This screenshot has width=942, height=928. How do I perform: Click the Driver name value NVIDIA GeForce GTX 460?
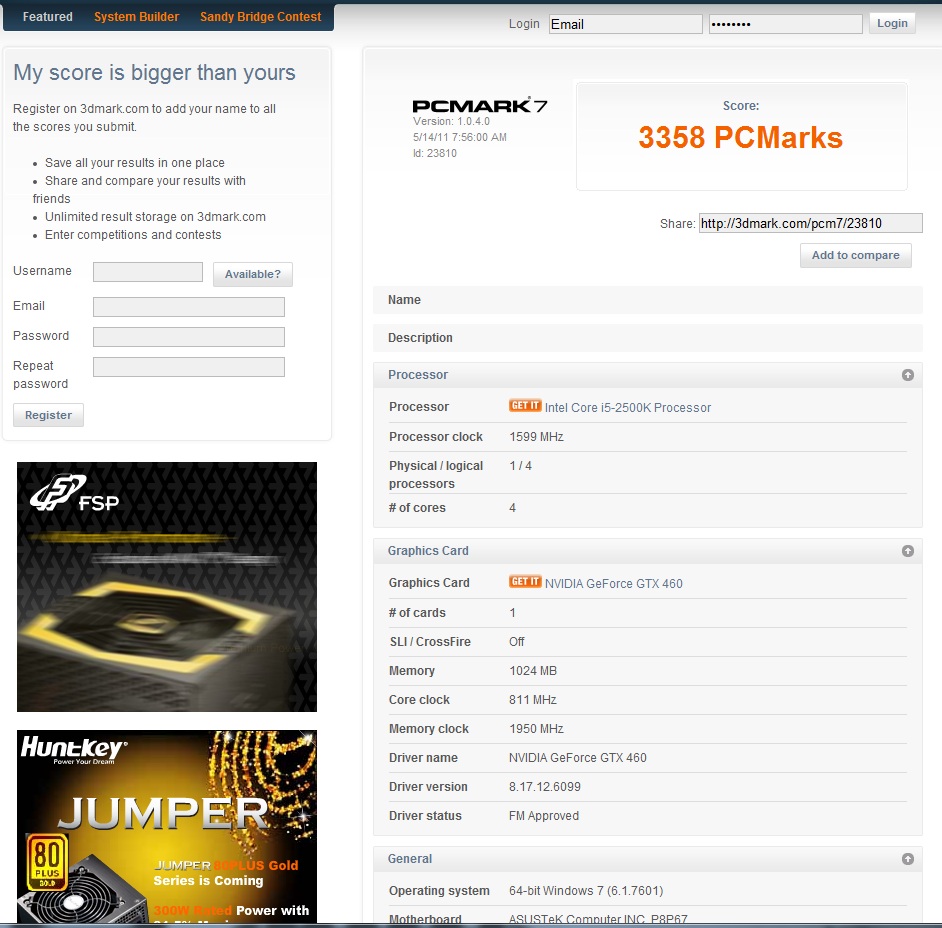[578, 758]
